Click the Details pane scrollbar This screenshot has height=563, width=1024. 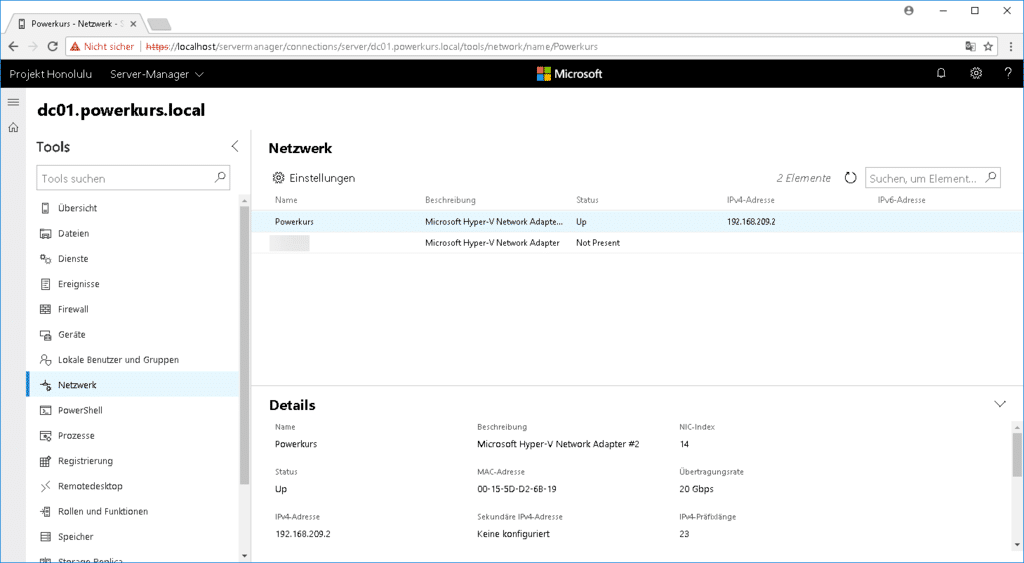[1017, 454]
